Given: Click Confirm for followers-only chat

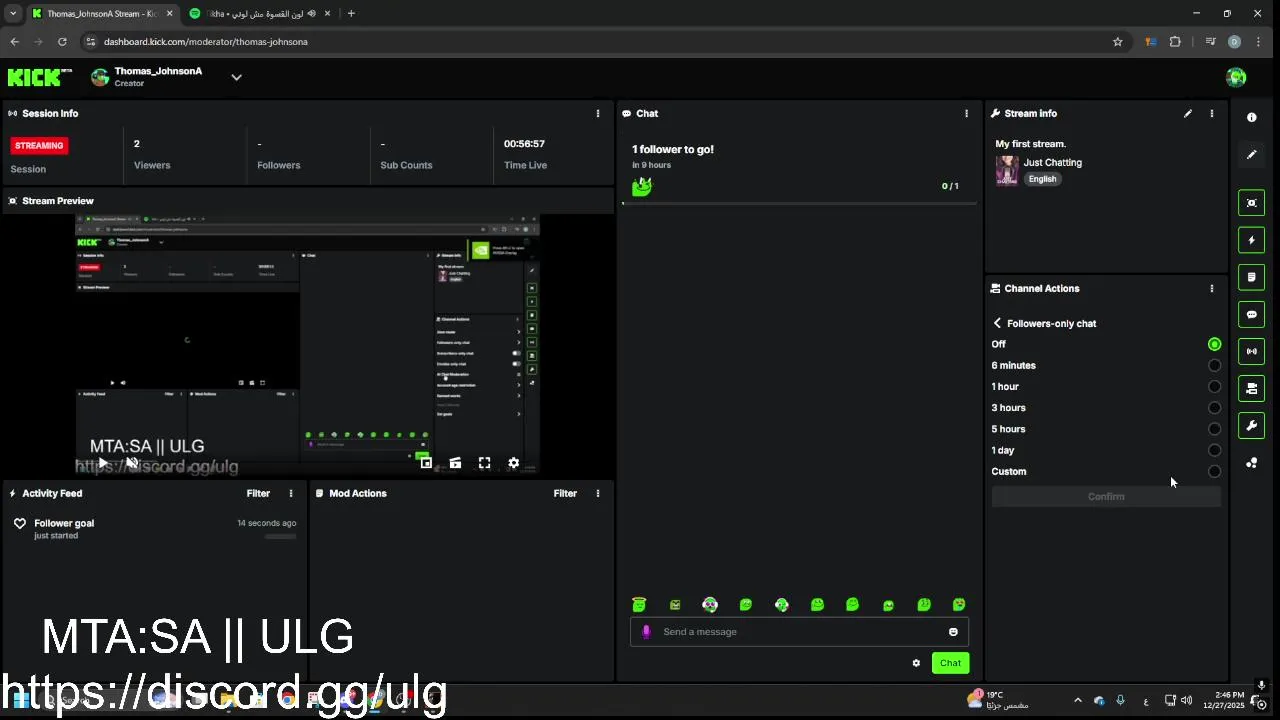Looking at the screenshot, I should [1106, 496].
